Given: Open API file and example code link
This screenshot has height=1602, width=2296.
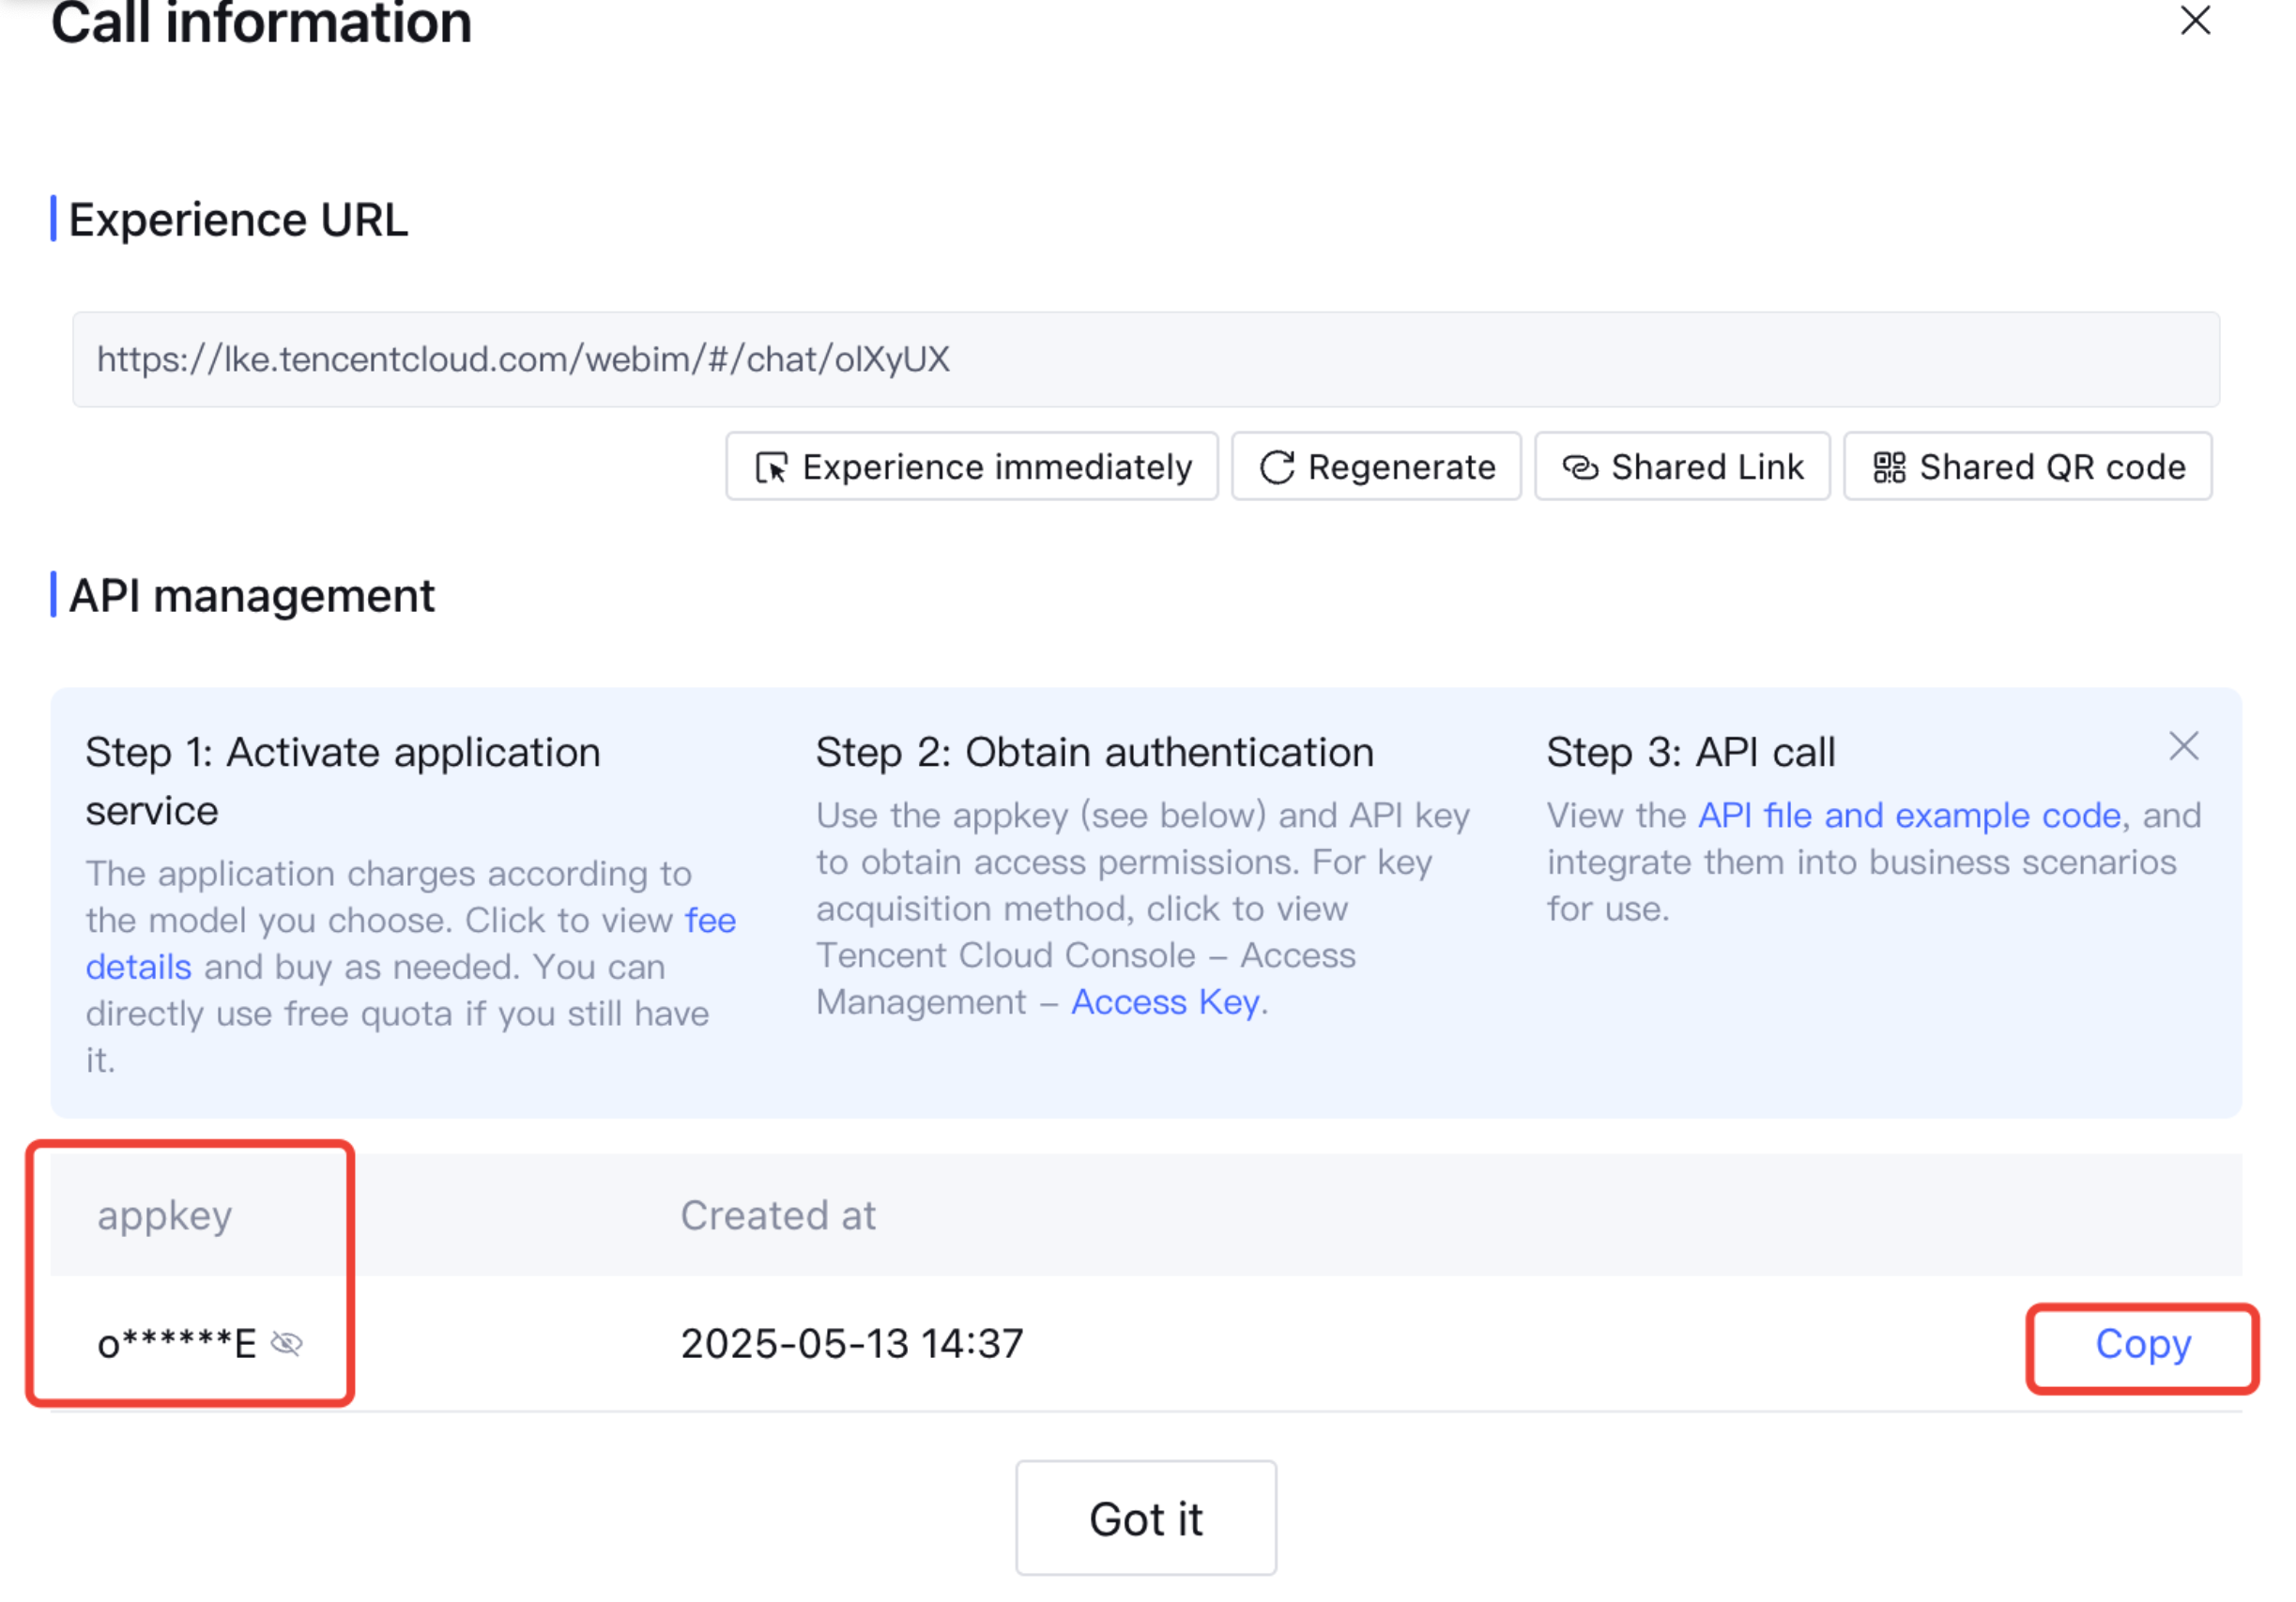Looking at the screenshot, I should click(x=1909, y=815).
